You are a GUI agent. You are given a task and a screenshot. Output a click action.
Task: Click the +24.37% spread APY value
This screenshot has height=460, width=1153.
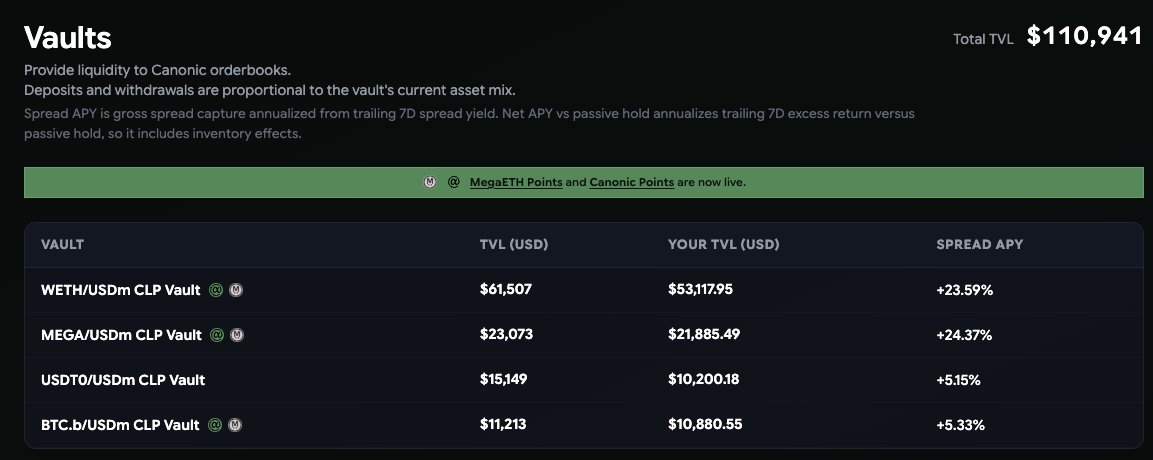click(x=964, y=335)
